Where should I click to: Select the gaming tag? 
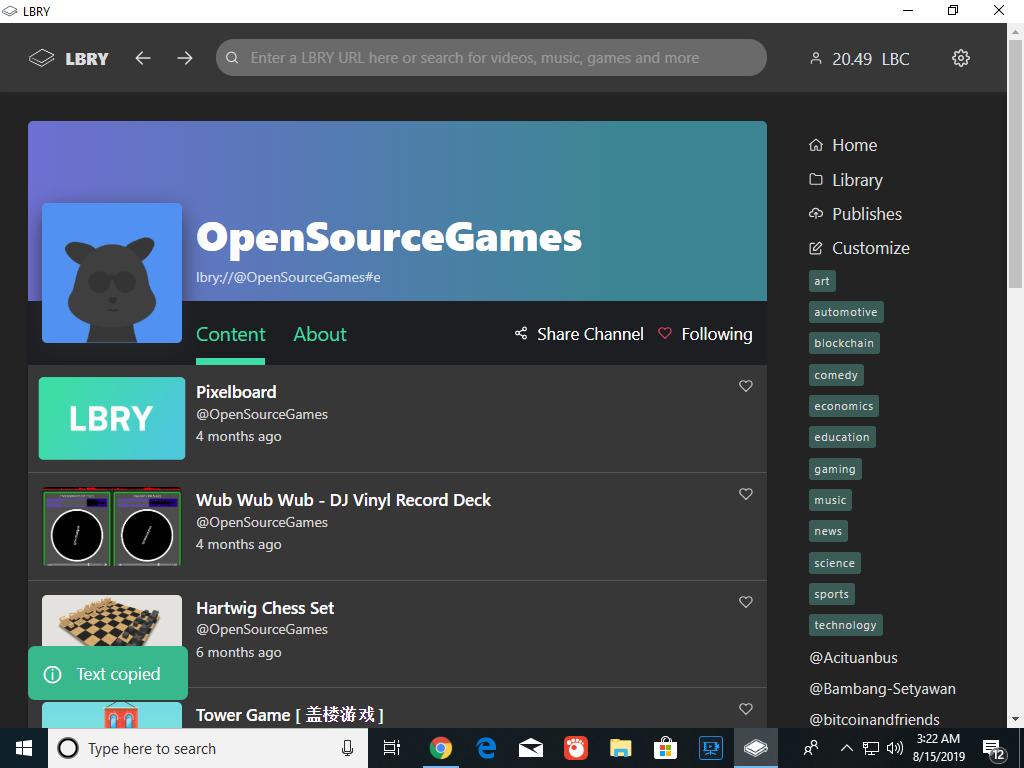(835, 469)
